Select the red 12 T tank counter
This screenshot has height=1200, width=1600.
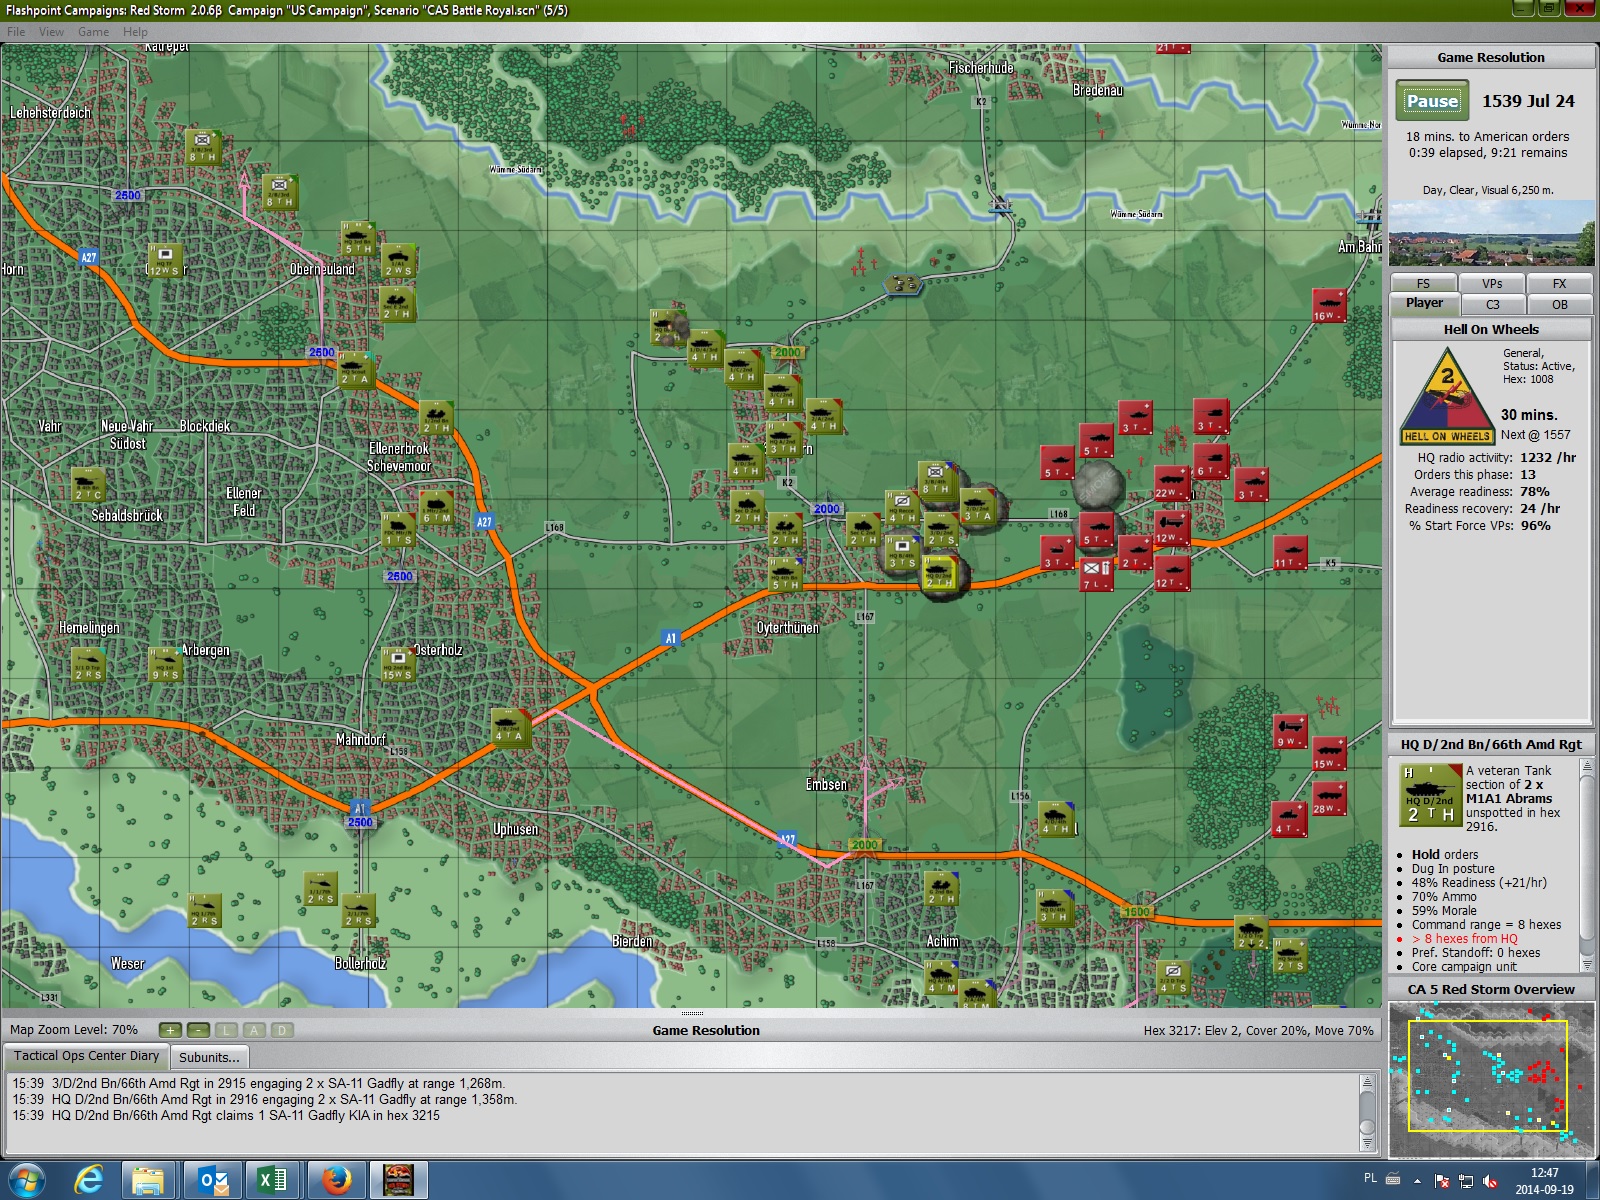1171,574
